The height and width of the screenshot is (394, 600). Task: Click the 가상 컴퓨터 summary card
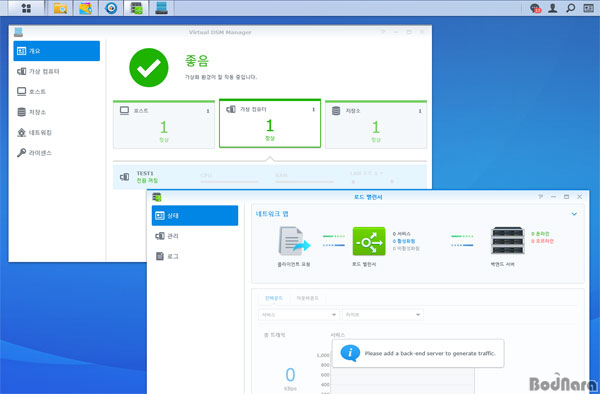pos(270,124)
